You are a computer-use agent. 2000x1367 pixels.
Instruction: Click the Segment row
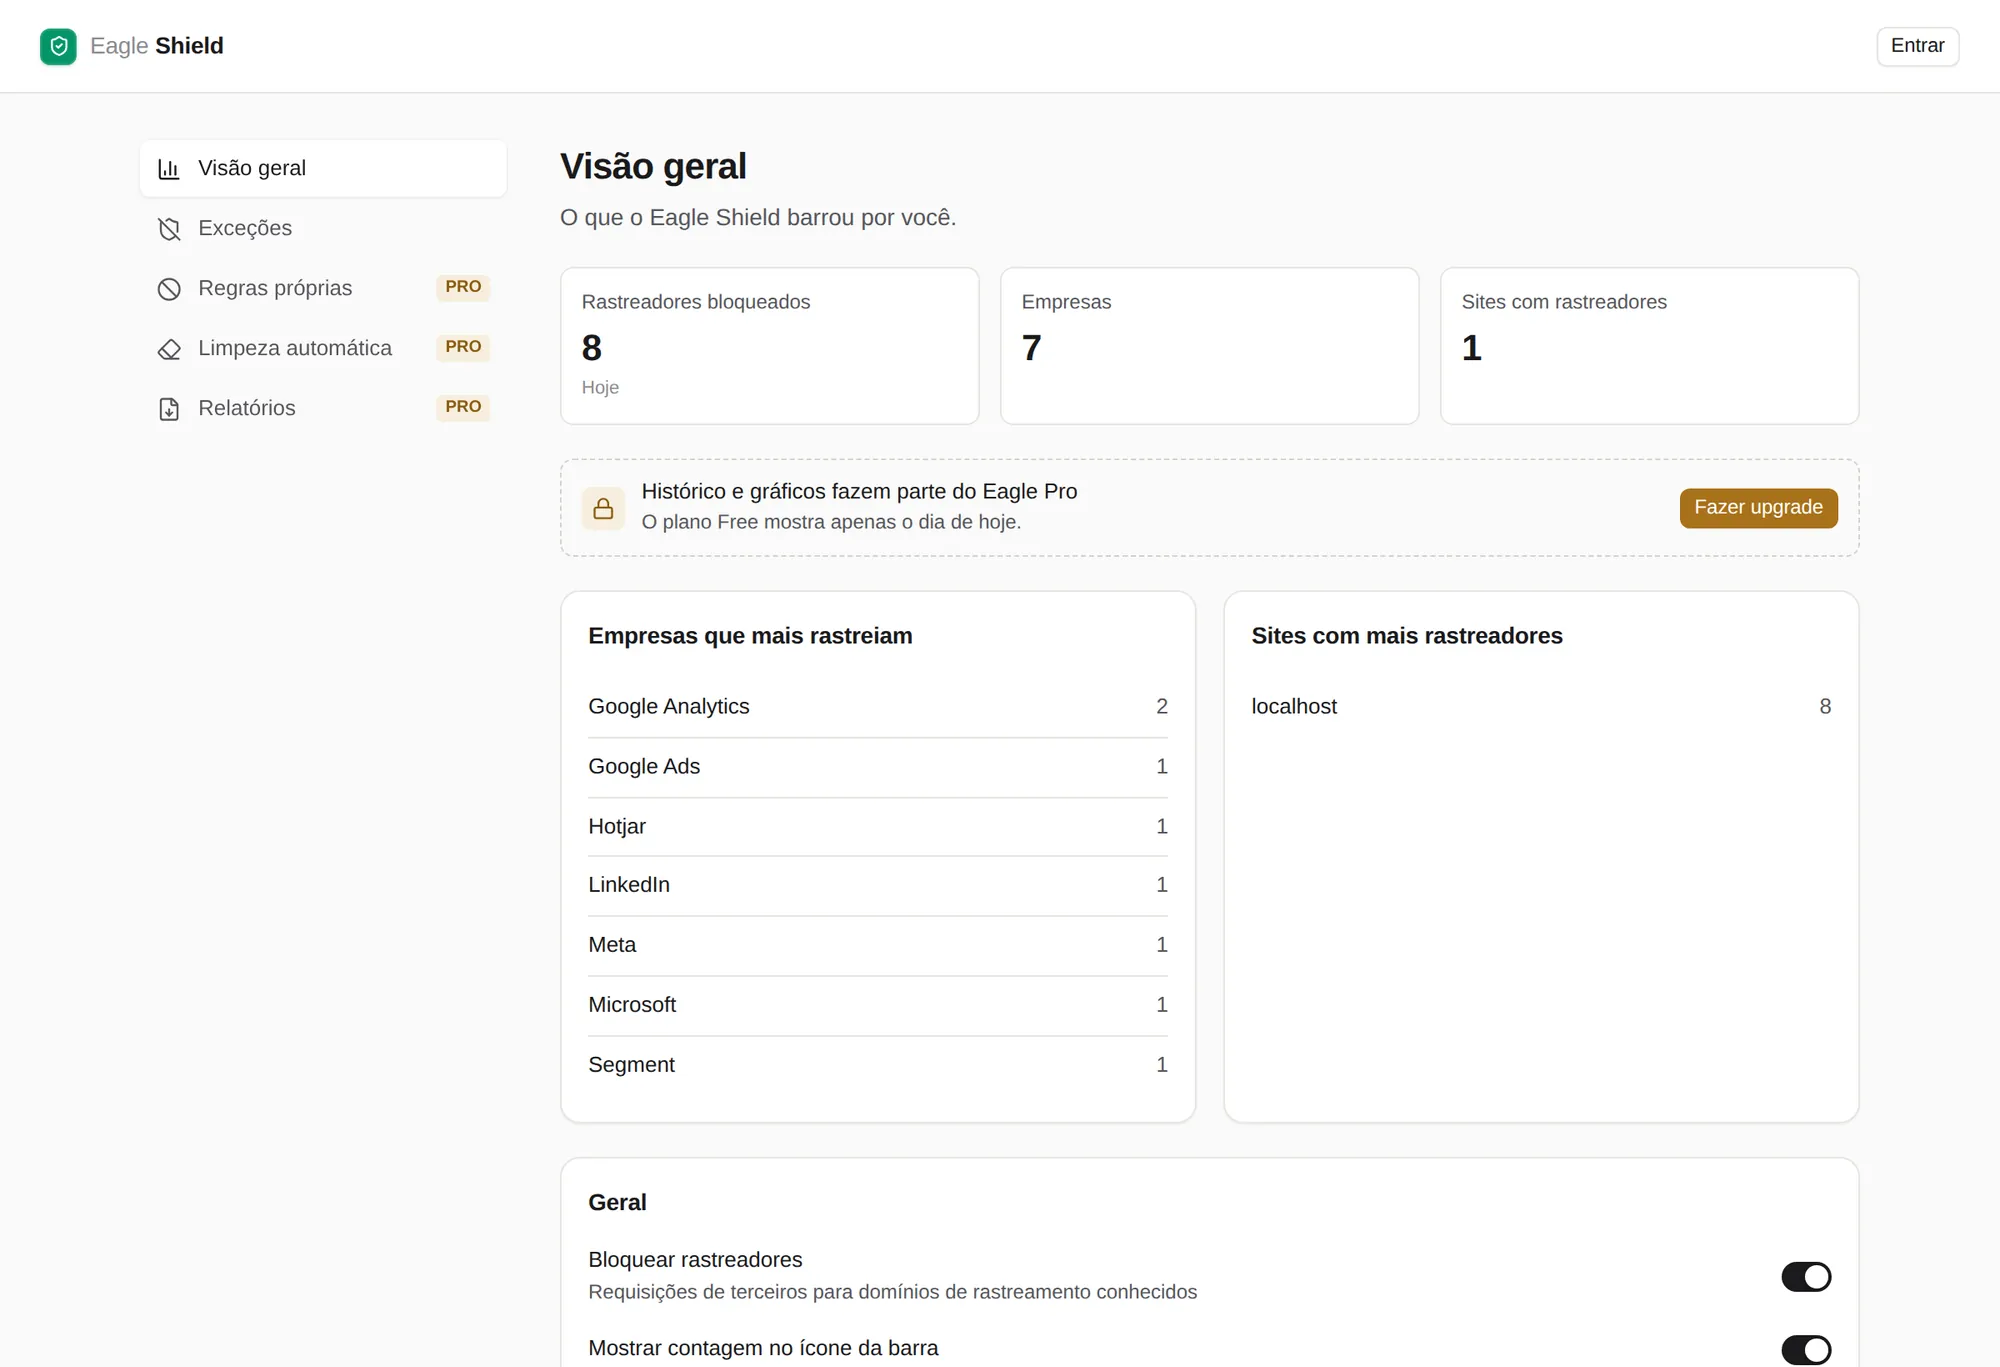click(877, 1065)
